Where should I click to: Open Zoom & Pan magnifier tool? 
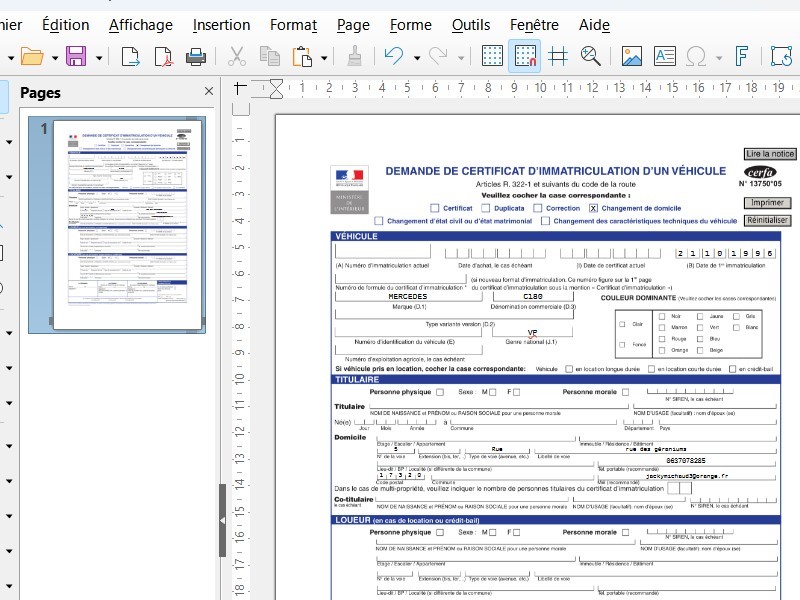[x=591, y=57]
